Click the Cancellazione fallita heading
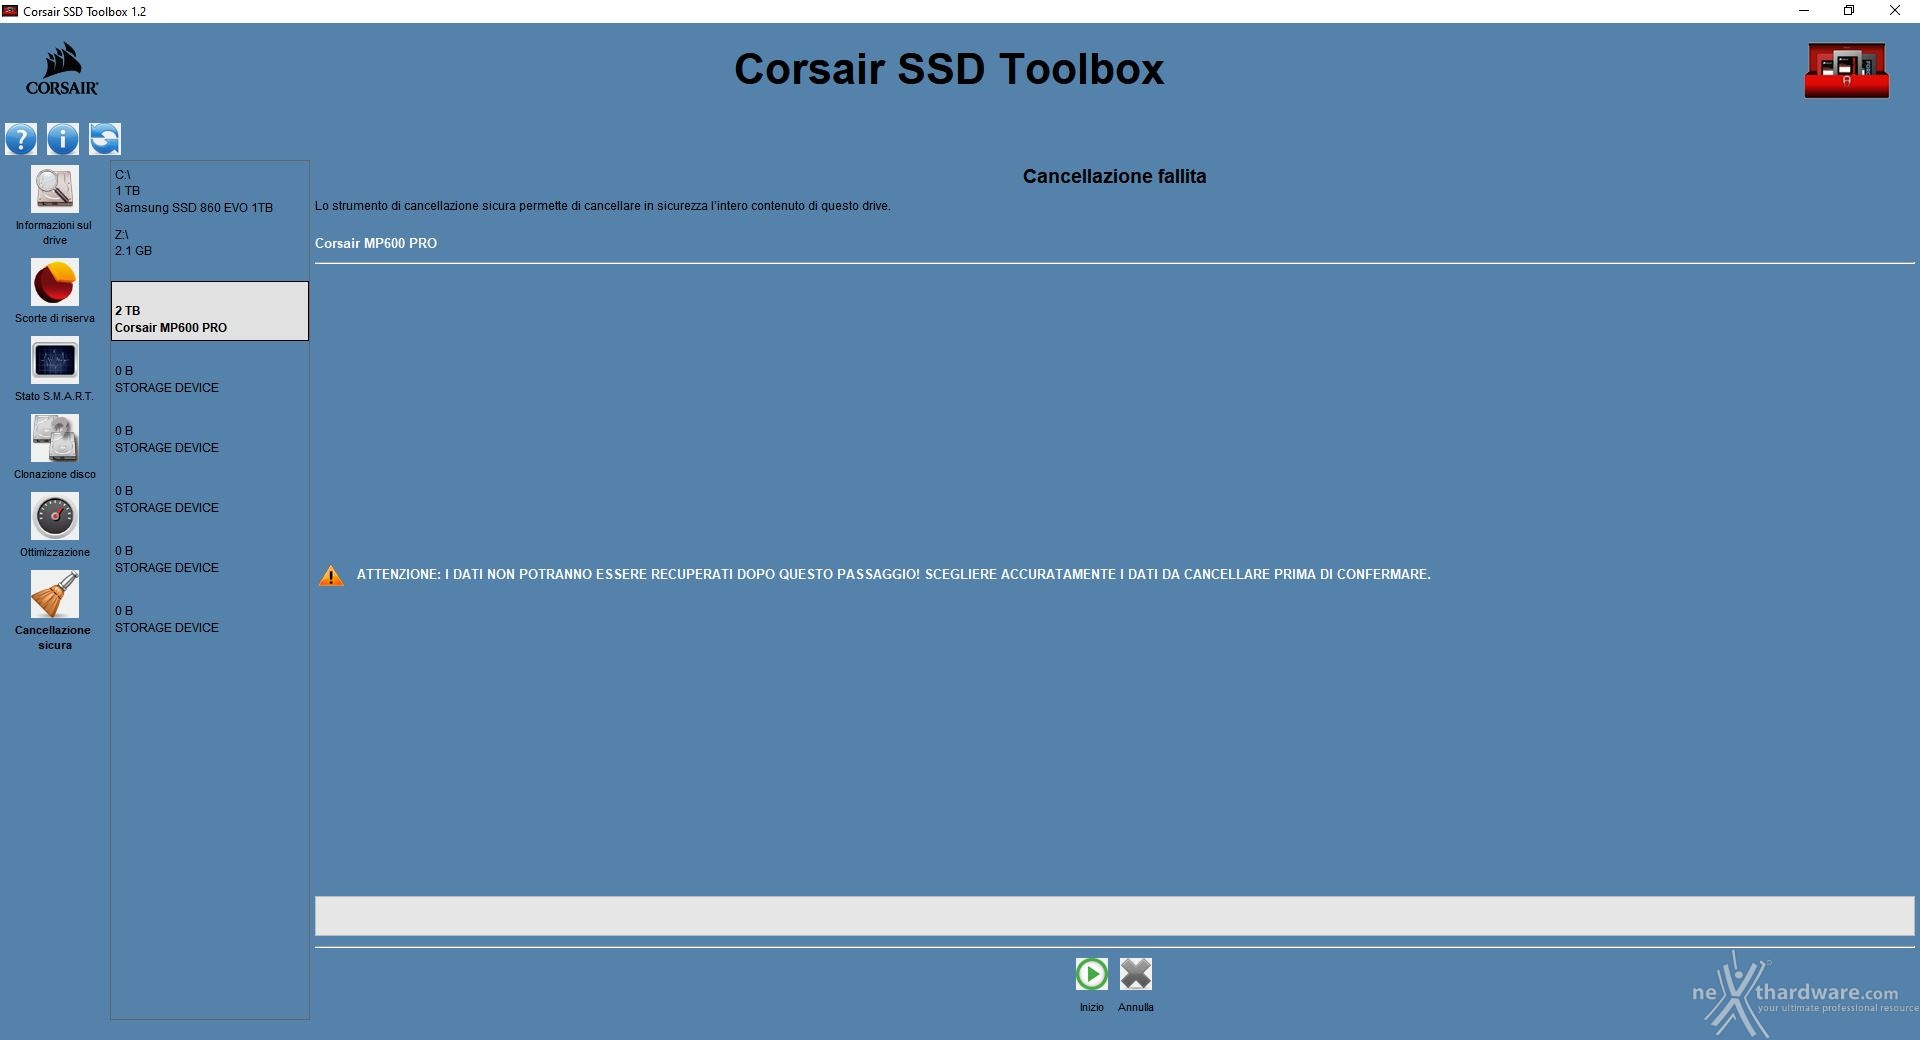This screenshot has height=1040, width=1920. coord(1114,176)
